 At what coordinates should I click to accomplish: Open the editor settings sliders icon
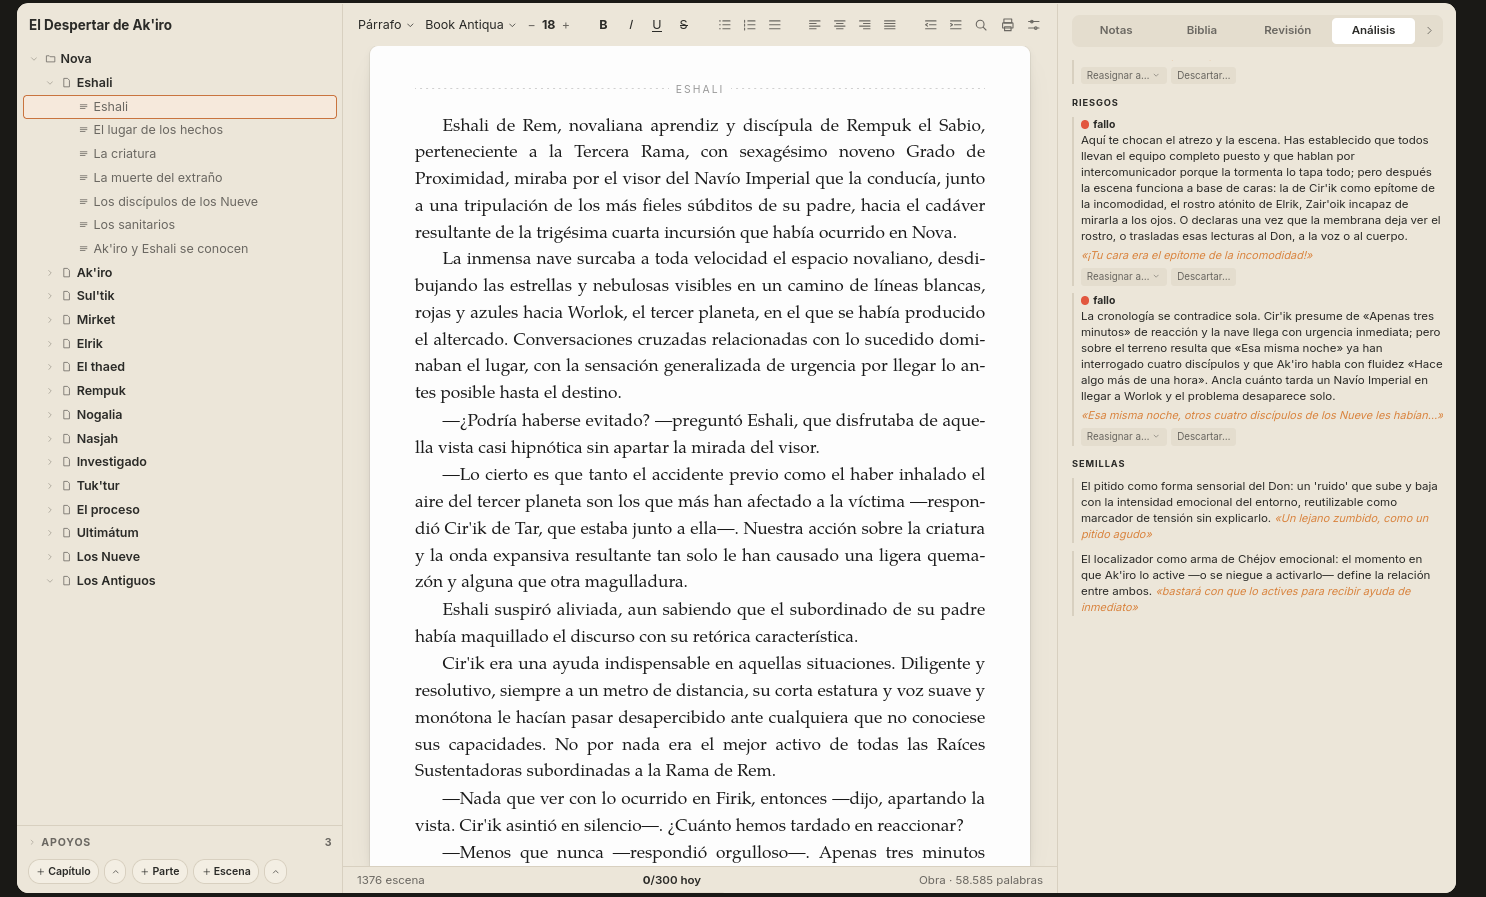pyautogui.click(x=1034, y=25)
